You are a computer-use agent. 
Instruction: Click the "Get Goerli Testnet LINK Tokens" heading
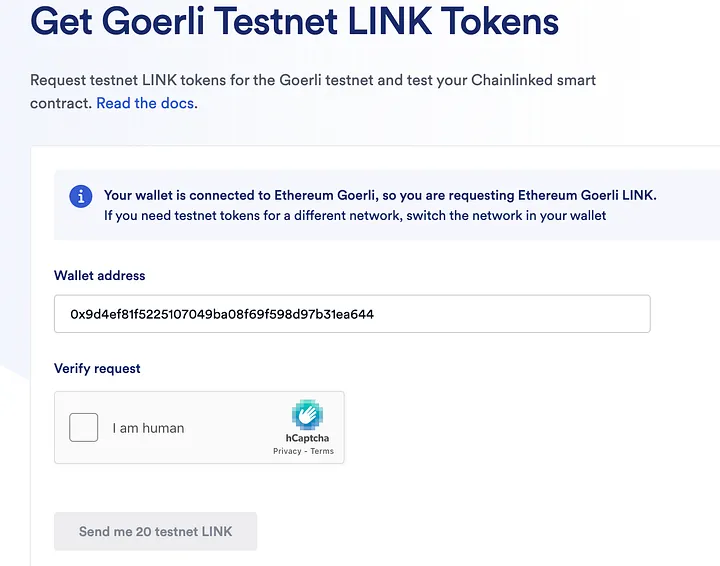click(294, 21)
